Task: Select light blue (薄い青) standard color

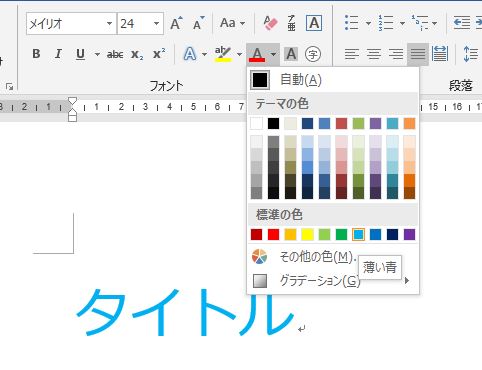Action: [x=358, y=235]
